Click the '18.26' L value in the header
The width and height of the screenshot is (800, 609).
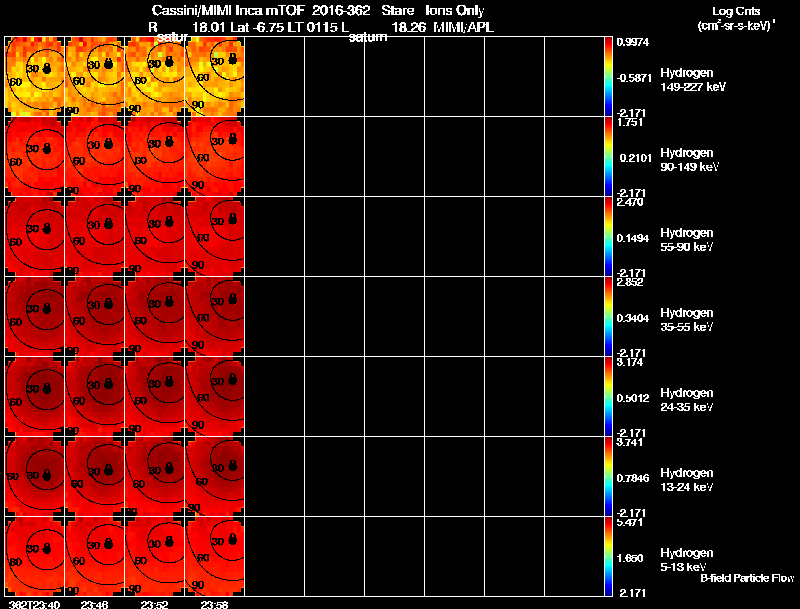409,28
